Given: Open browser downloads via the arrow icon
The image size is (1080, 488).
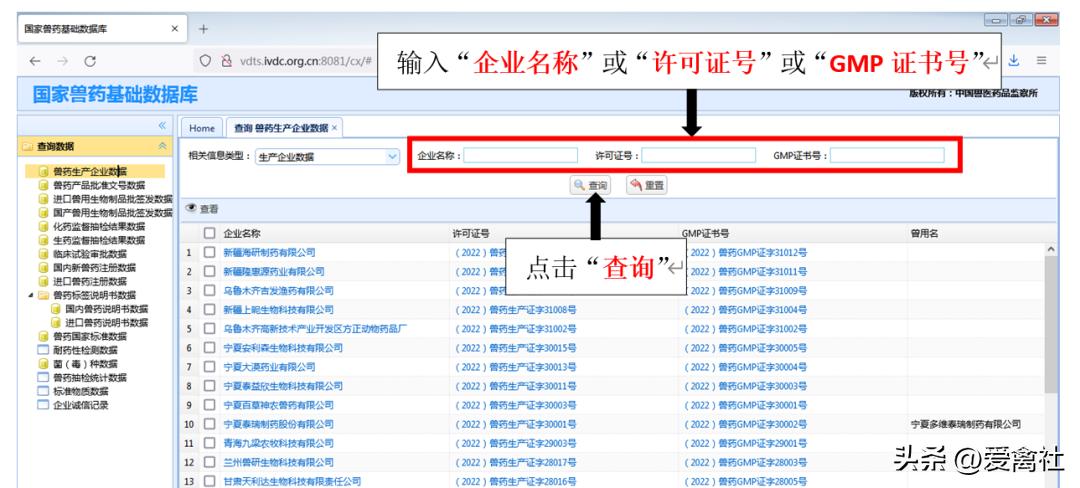Looking at the screenshot, I should pos(1013,61).
